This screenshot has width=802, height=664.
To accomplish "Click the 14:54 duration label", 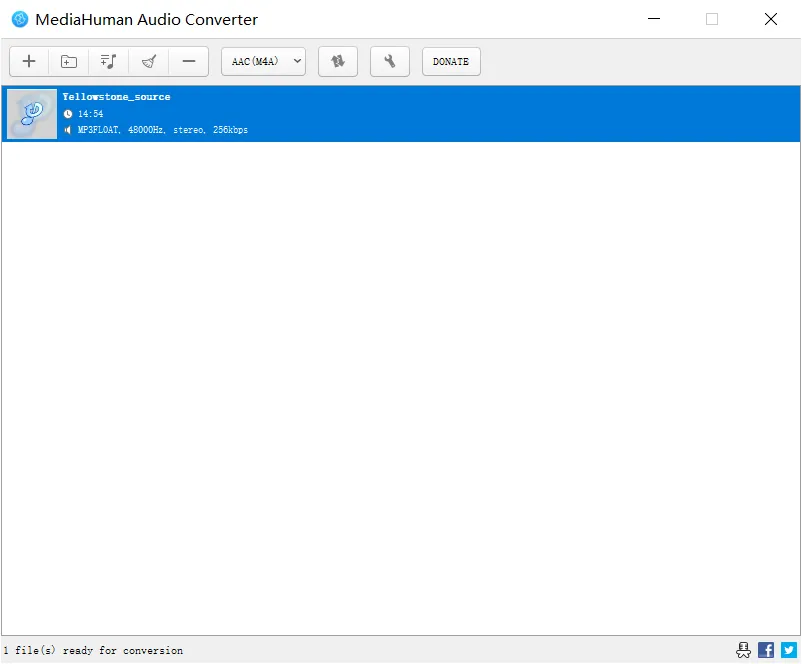I will [x=90, y=114].
